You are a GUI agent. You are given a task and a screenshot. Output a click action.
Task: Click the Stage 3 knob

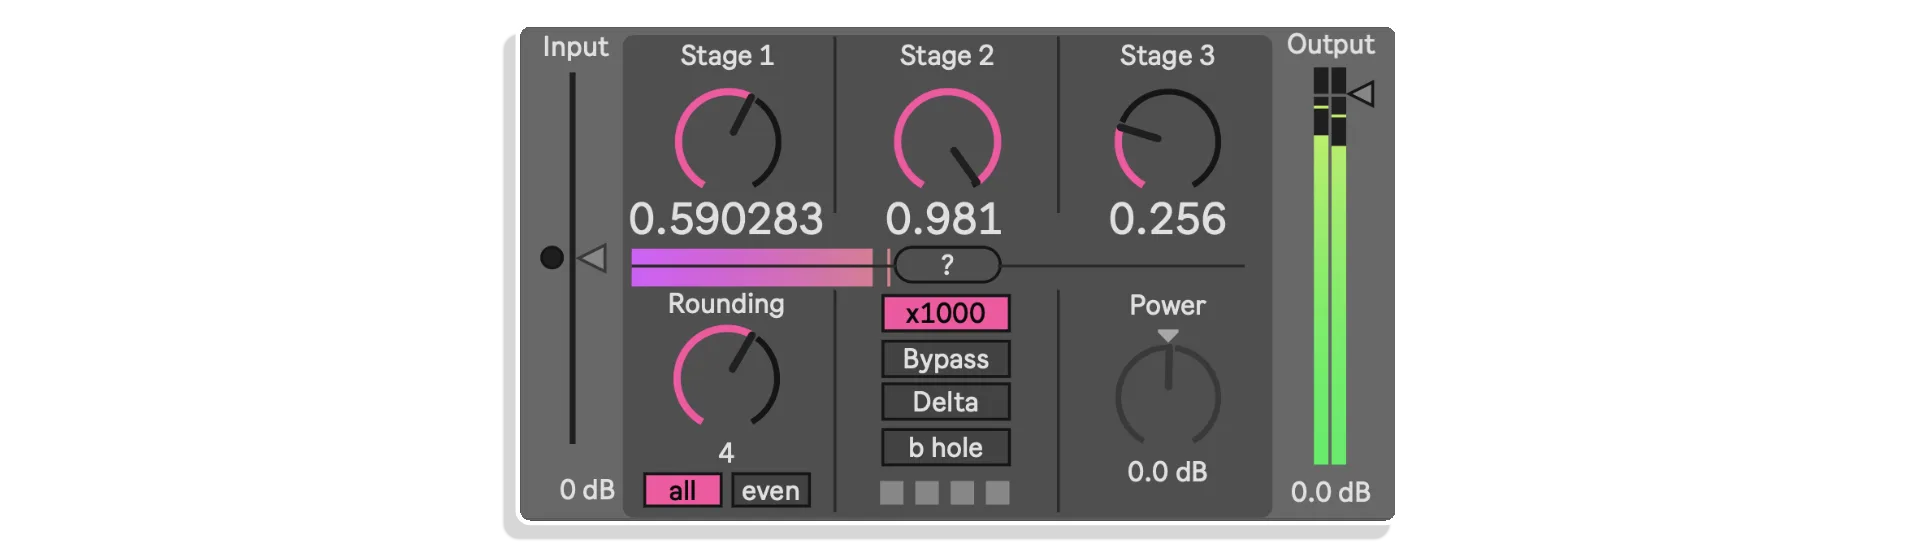point(1167,140)
